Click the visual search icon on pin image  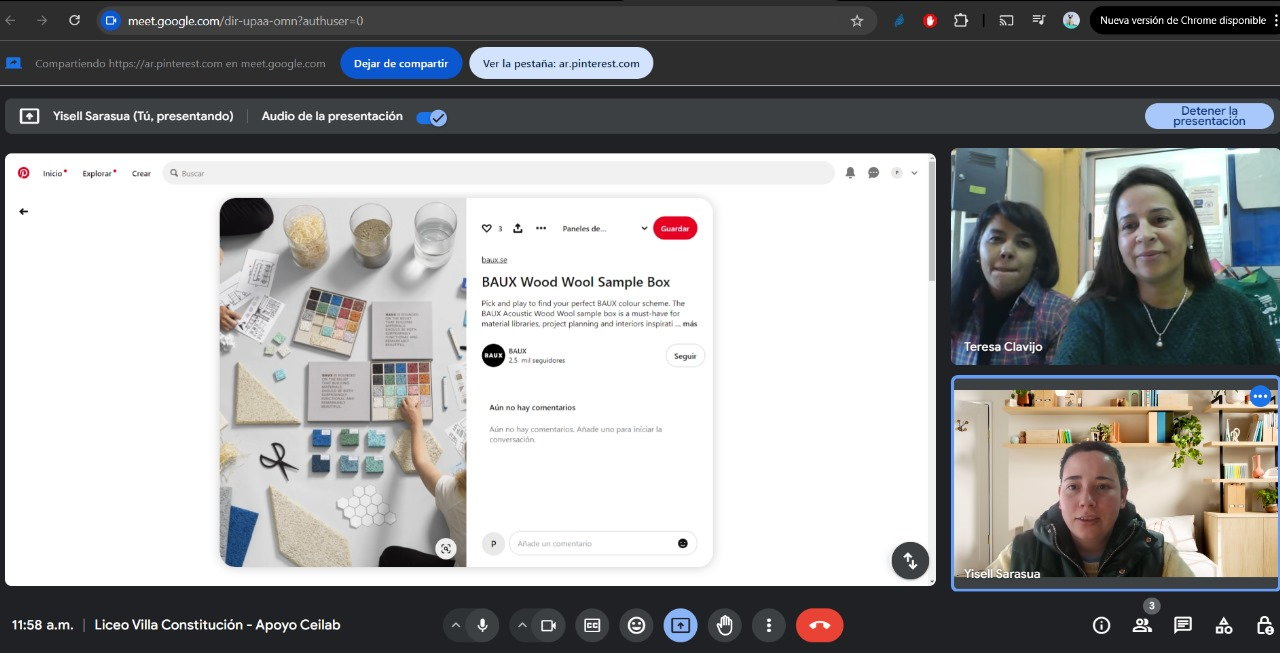pyautogui.click(x=446, y=548)
